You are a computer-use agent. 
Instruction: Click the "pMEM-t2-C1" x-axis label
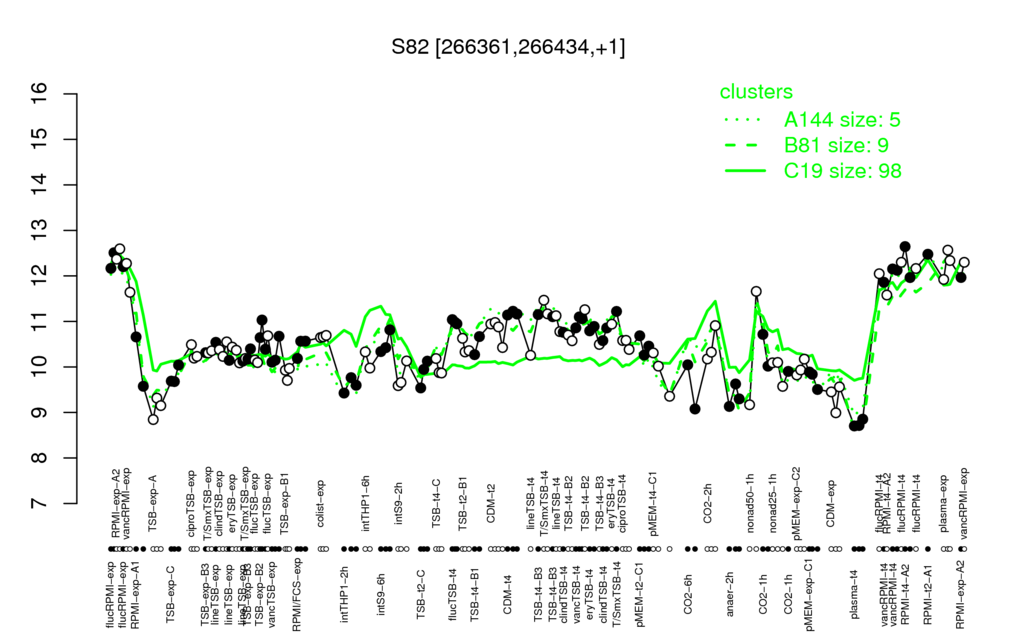tap(641, 592)
